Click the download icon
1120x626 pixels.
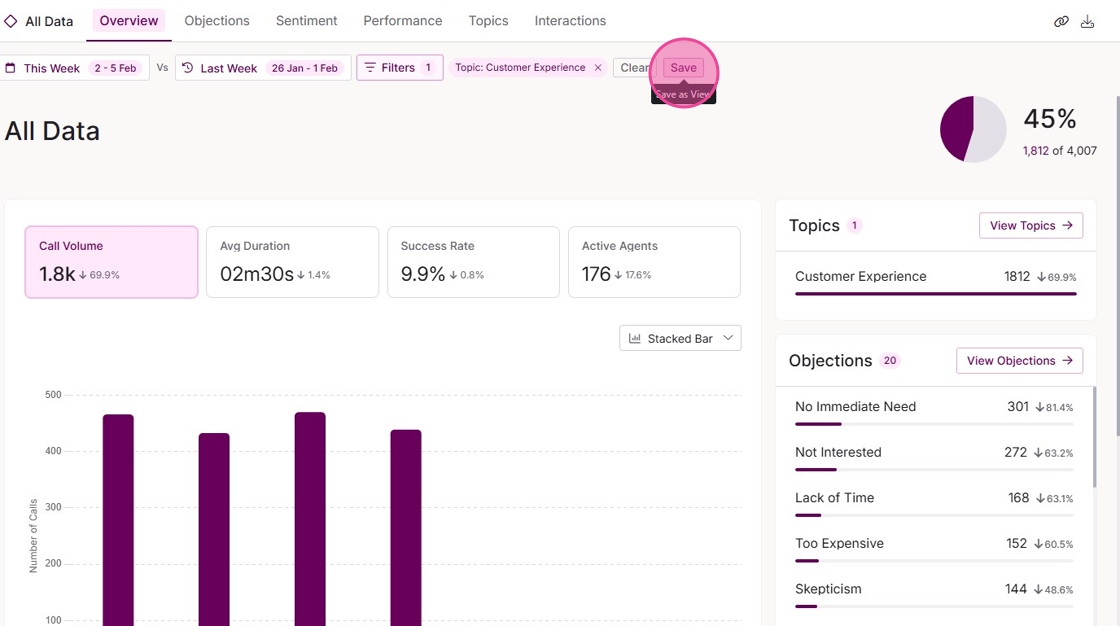coord(1087,21)
